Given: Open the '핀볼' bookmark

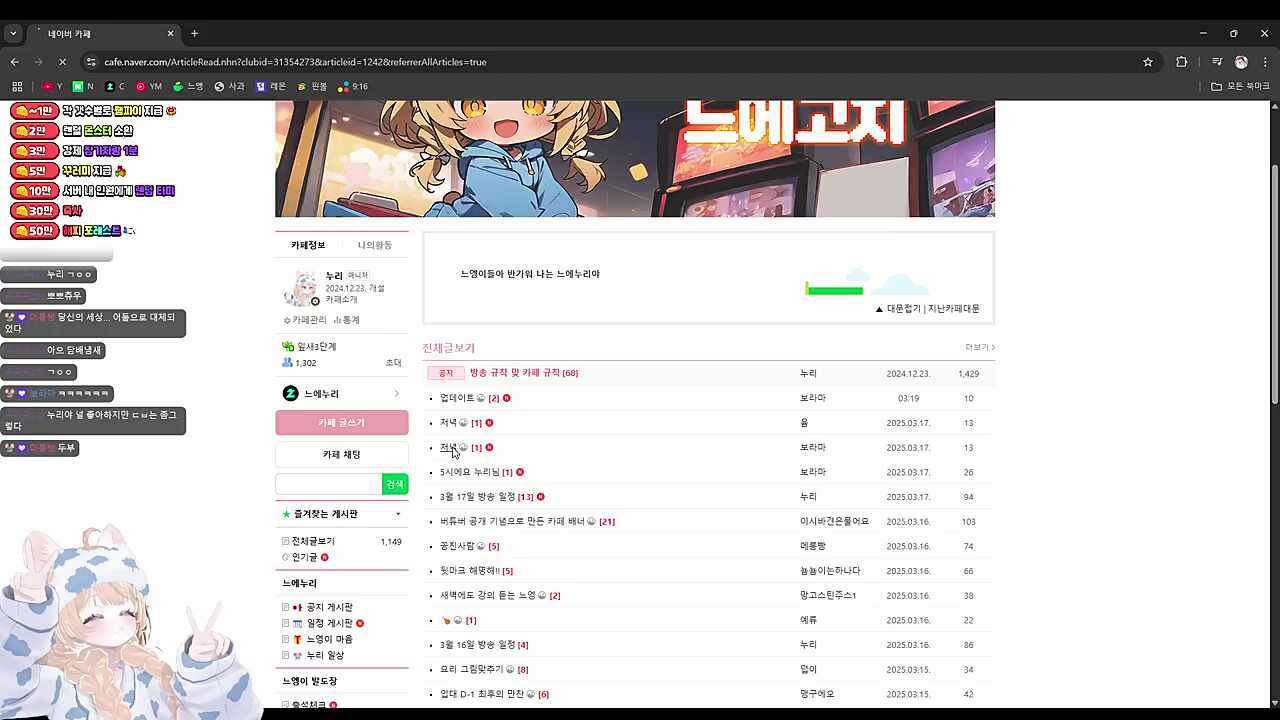Looking at the screenshot, I should (312, 87).
